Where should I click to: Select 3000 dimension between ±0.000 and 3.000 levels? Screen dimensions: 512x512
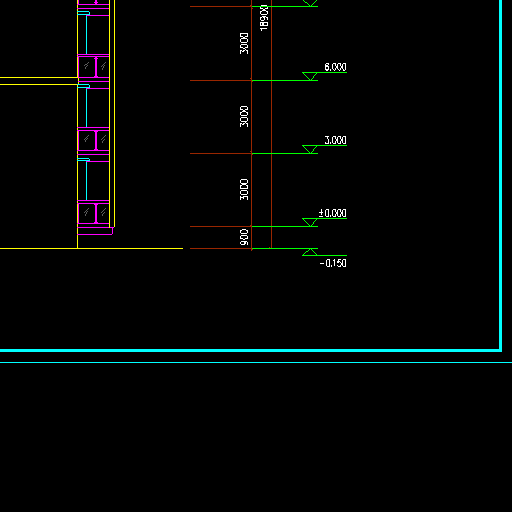click(244, 189)
